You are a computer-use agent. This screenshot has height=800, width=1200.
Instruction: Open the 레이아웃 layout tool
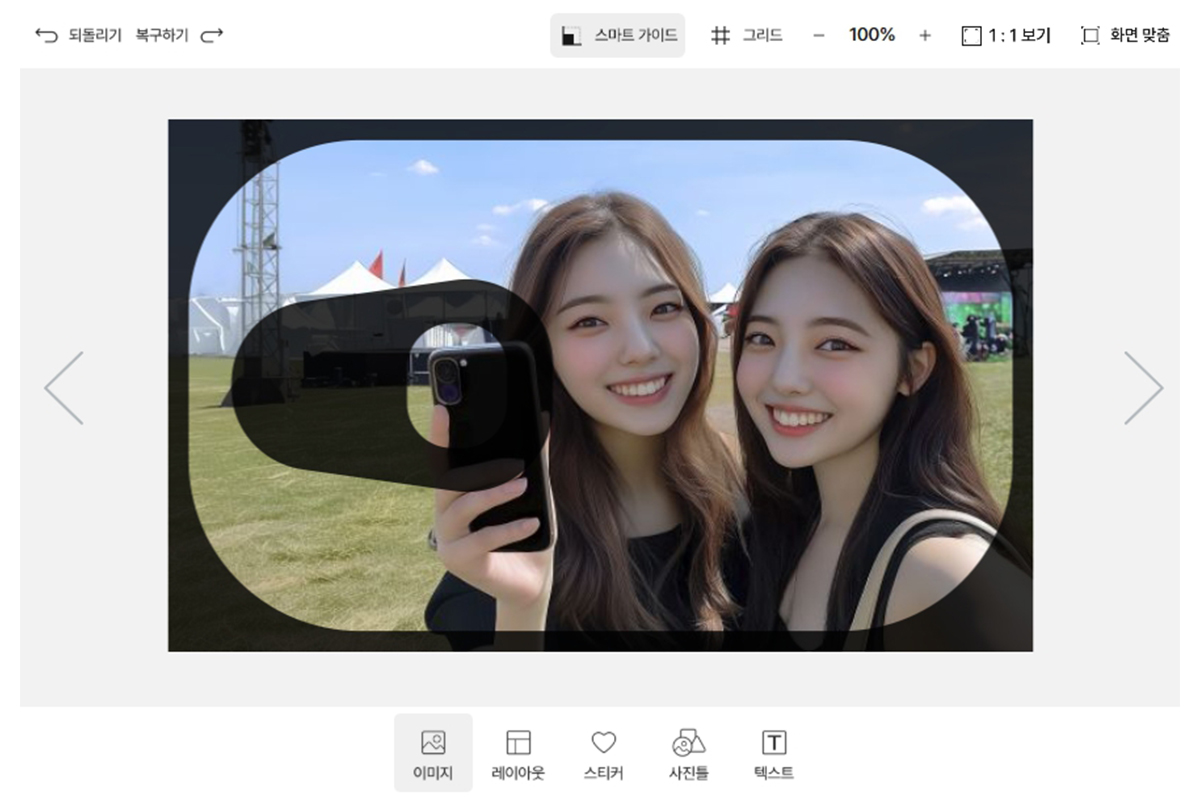pyautogui.click(x=518, y=753)
